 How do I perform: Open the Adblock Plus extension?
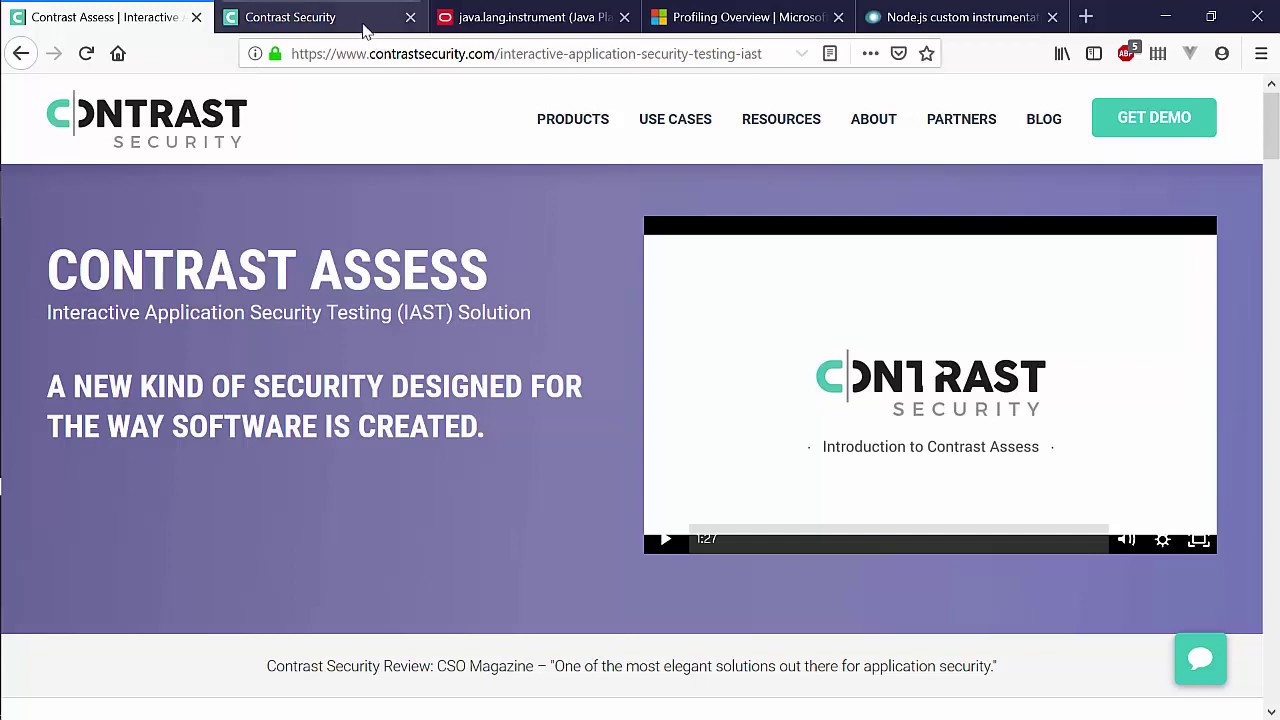click(x=1127, y=53)
